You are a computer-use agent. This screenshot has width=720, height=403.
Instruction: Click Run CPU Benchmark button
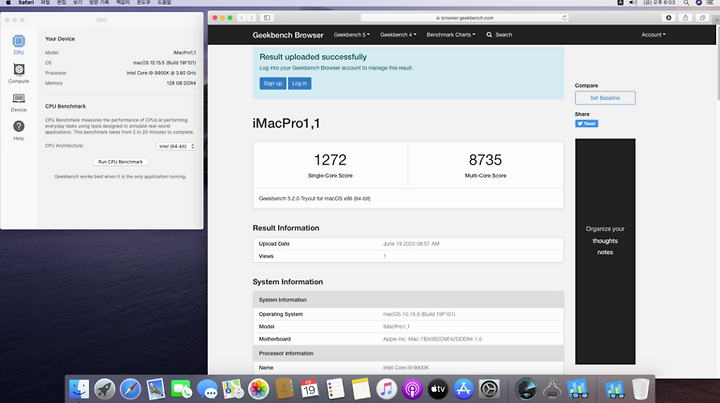120,162
